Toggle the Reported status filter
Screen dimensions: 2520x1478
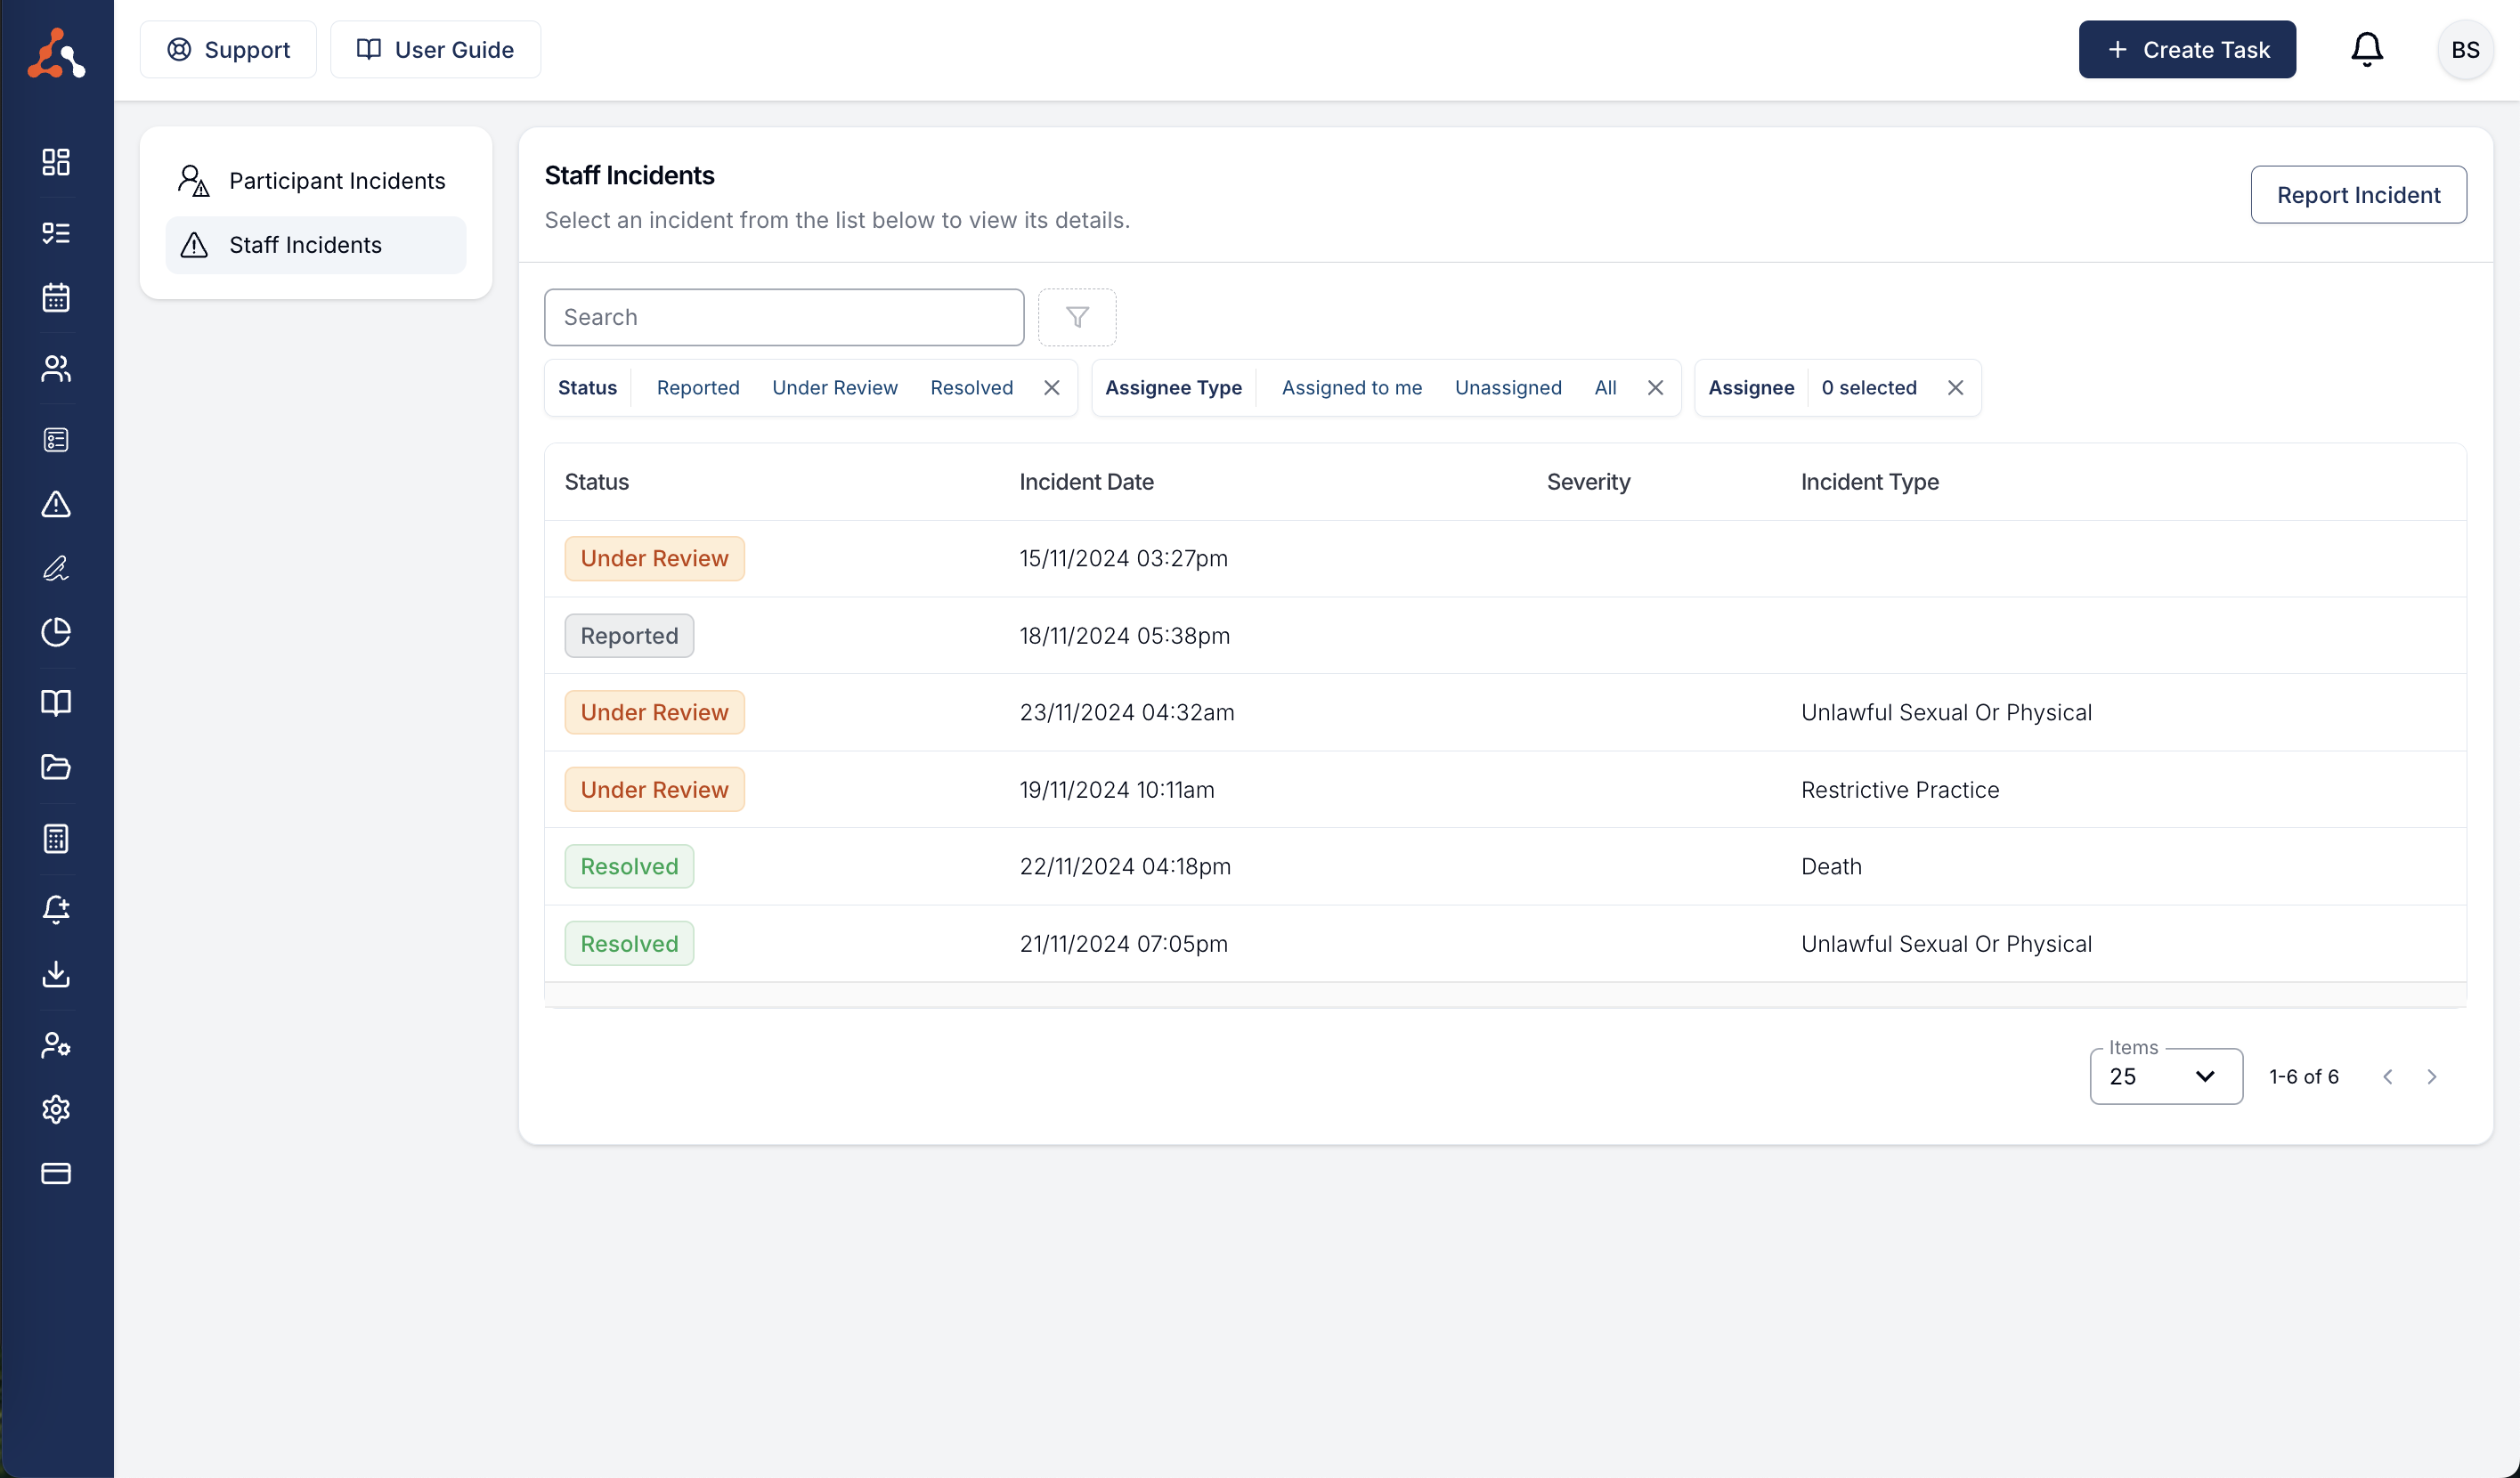pos(697,388)
